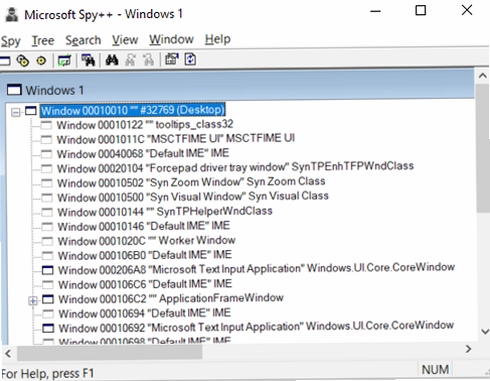The image size is (490, 381).
Task: Click the vertical scrollbar down arrow
Action: [x=484, y=332]
